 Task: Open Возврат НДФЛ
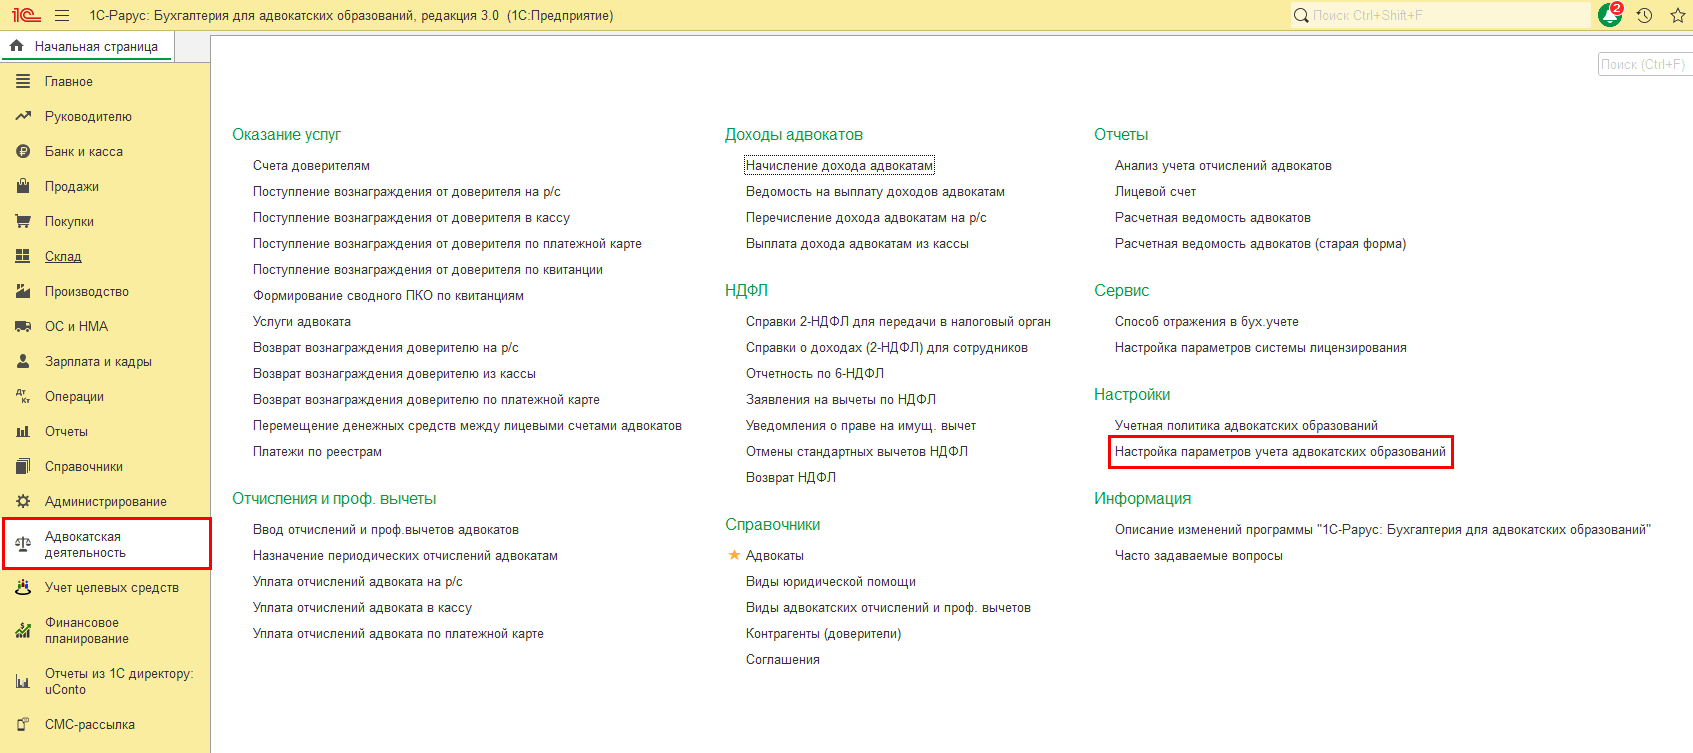[x=791, y=477]
